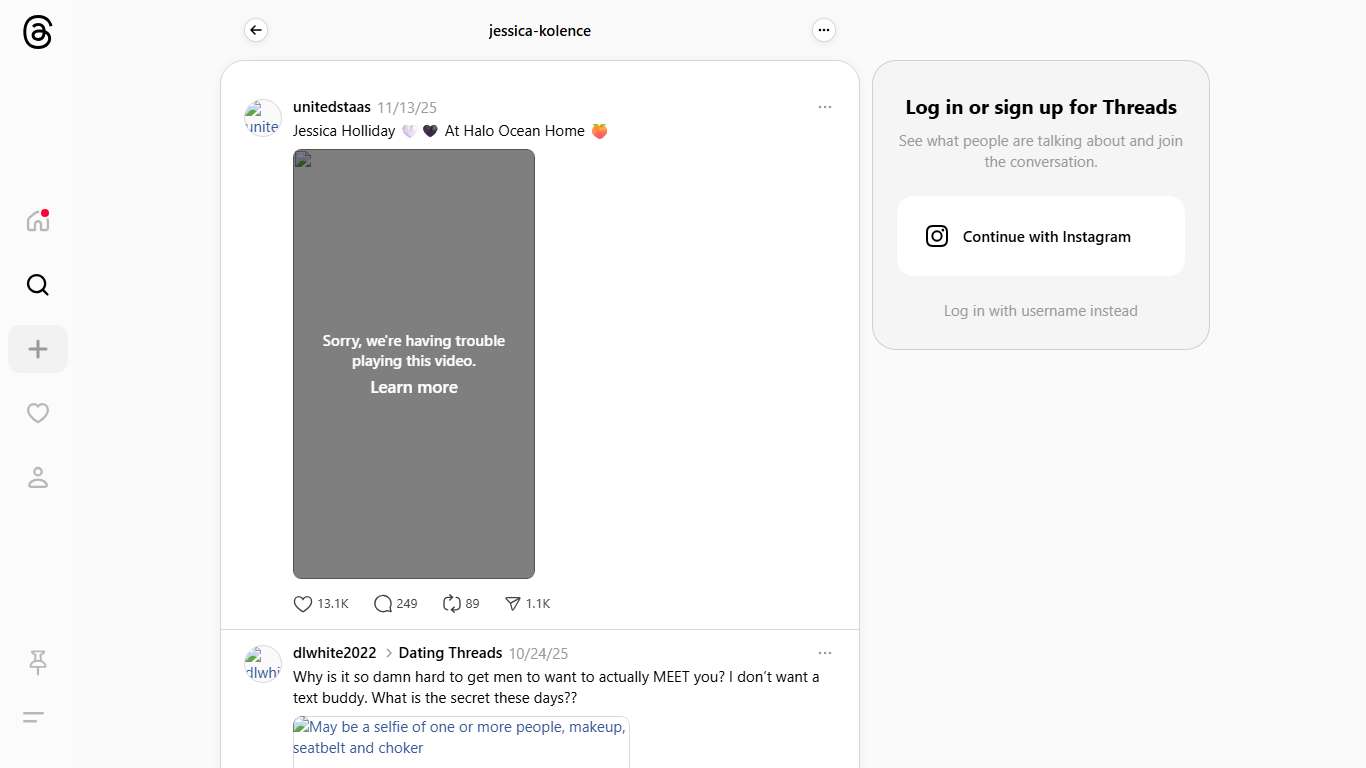Open page options ellipsis beside jessica-kolence

tap(823, 31)
